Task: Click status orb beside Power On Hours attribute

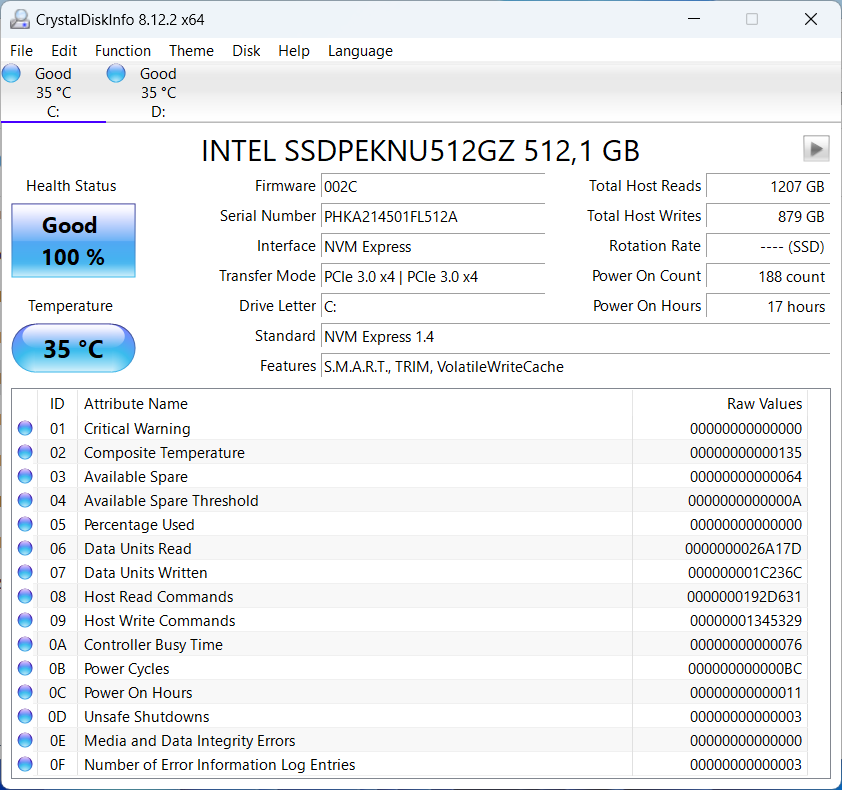Action: (x=25, y=693)
